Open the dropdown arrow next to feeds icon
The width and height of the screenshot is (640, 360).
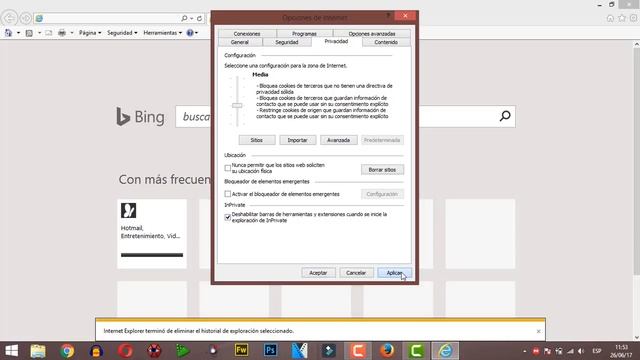(x=39, y=33)
